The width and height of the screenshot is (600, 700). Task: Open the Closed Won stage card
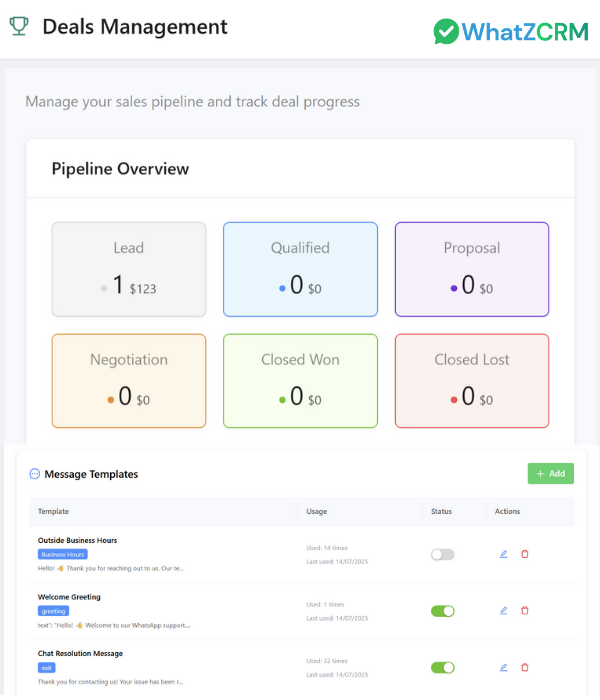[x=300, y=381]
